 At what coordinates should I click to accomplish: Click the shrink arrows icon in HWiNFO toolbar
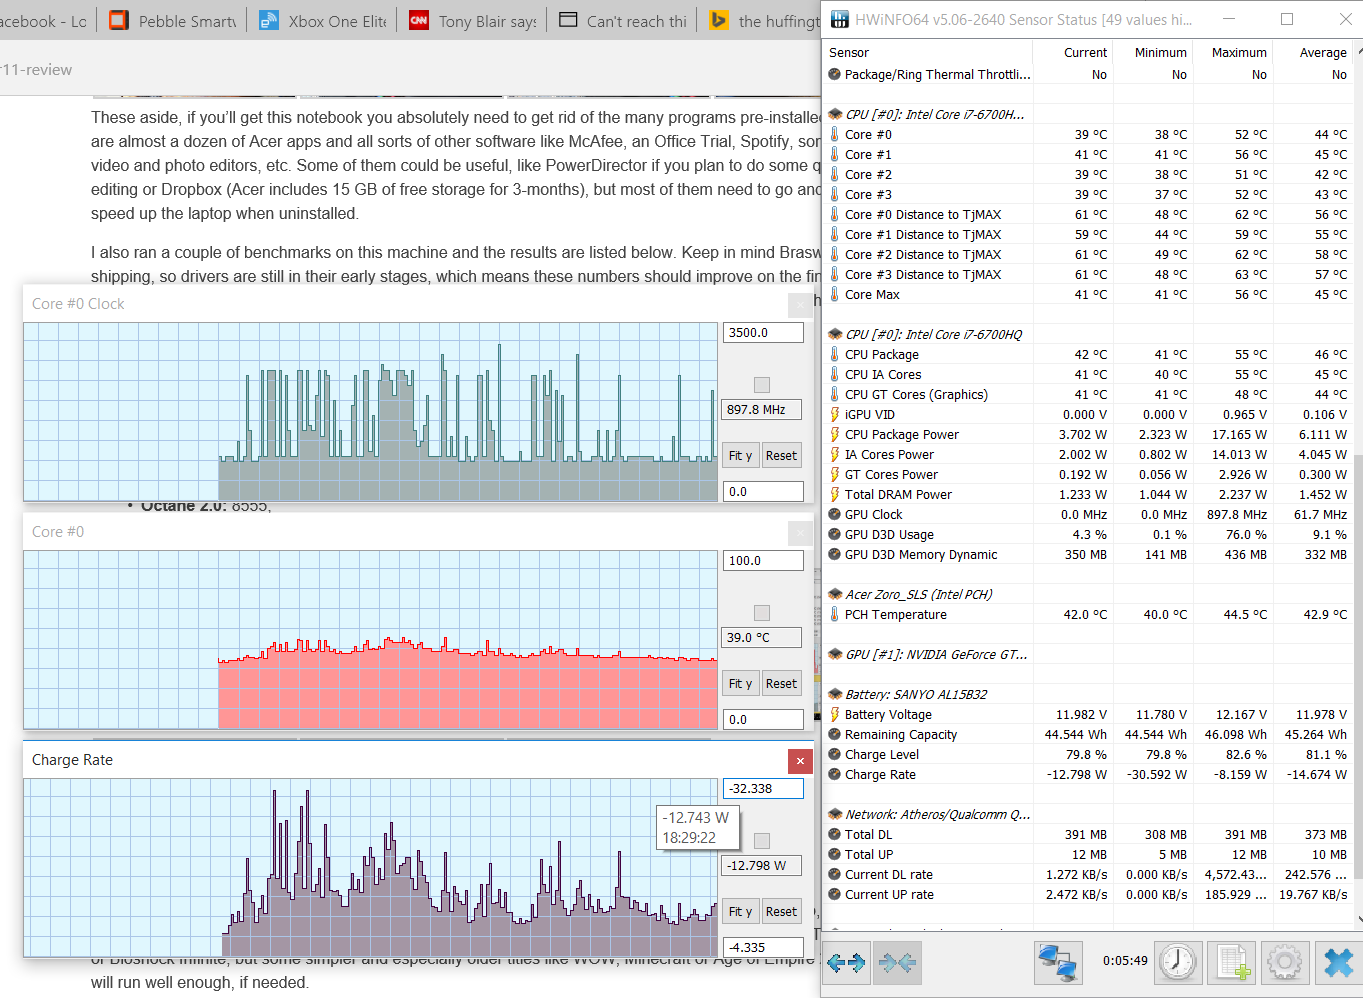tap(897, 963)
